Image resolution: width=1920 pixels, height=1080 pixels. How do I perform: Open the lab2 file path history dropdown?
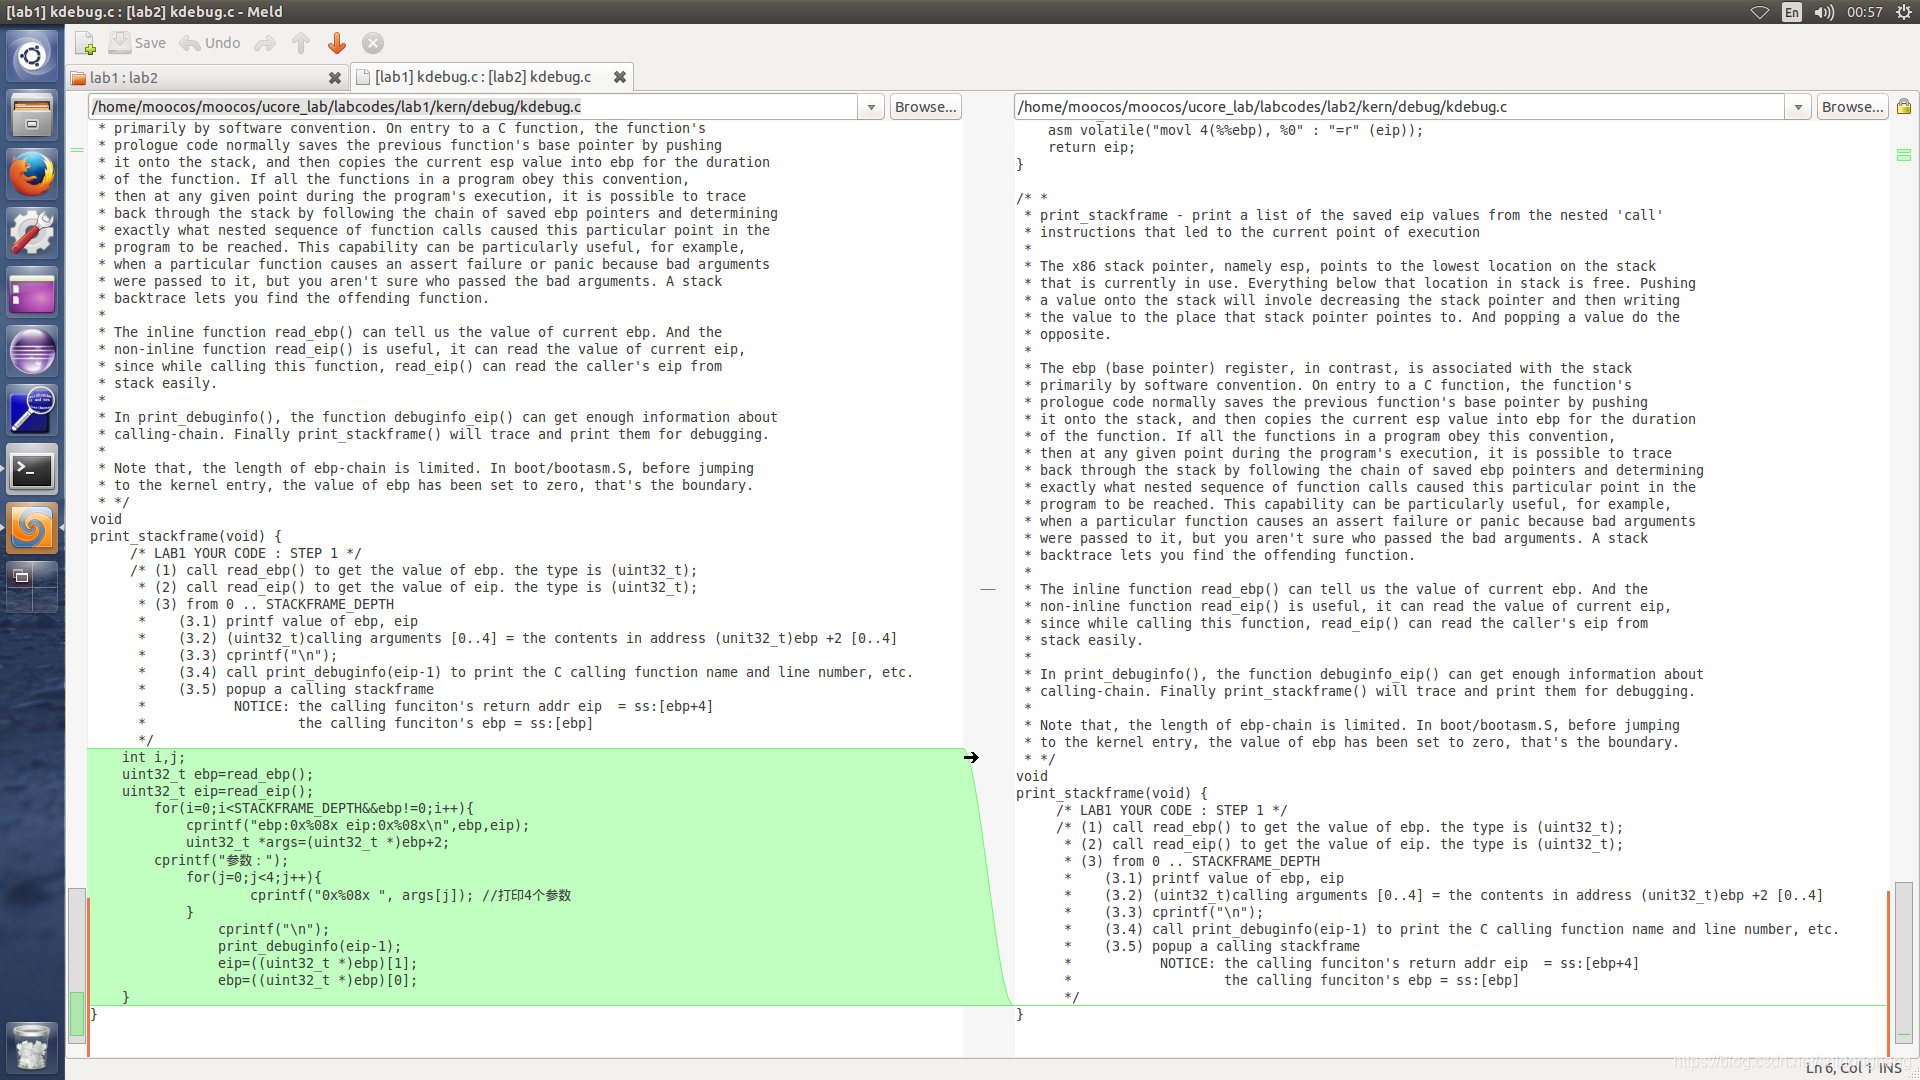coord(1799,107)
